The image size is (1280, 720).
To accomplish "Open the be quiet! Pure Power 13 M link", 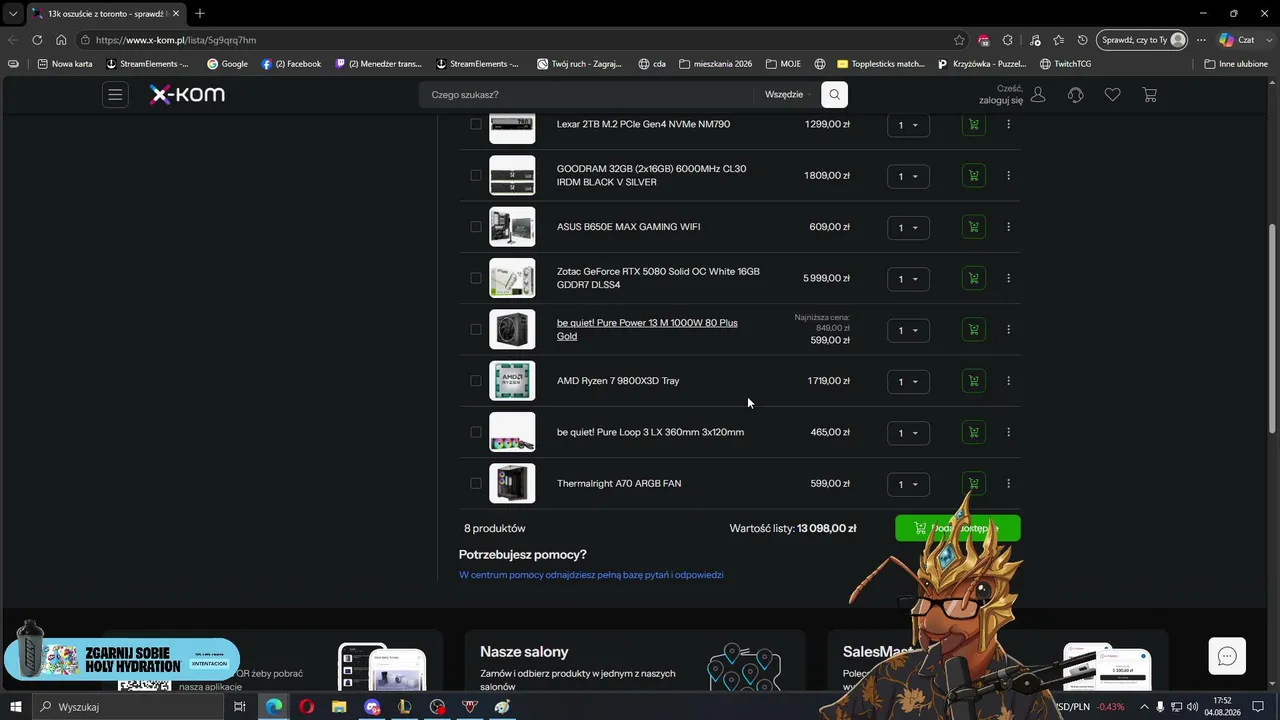I will coord(647,329).
